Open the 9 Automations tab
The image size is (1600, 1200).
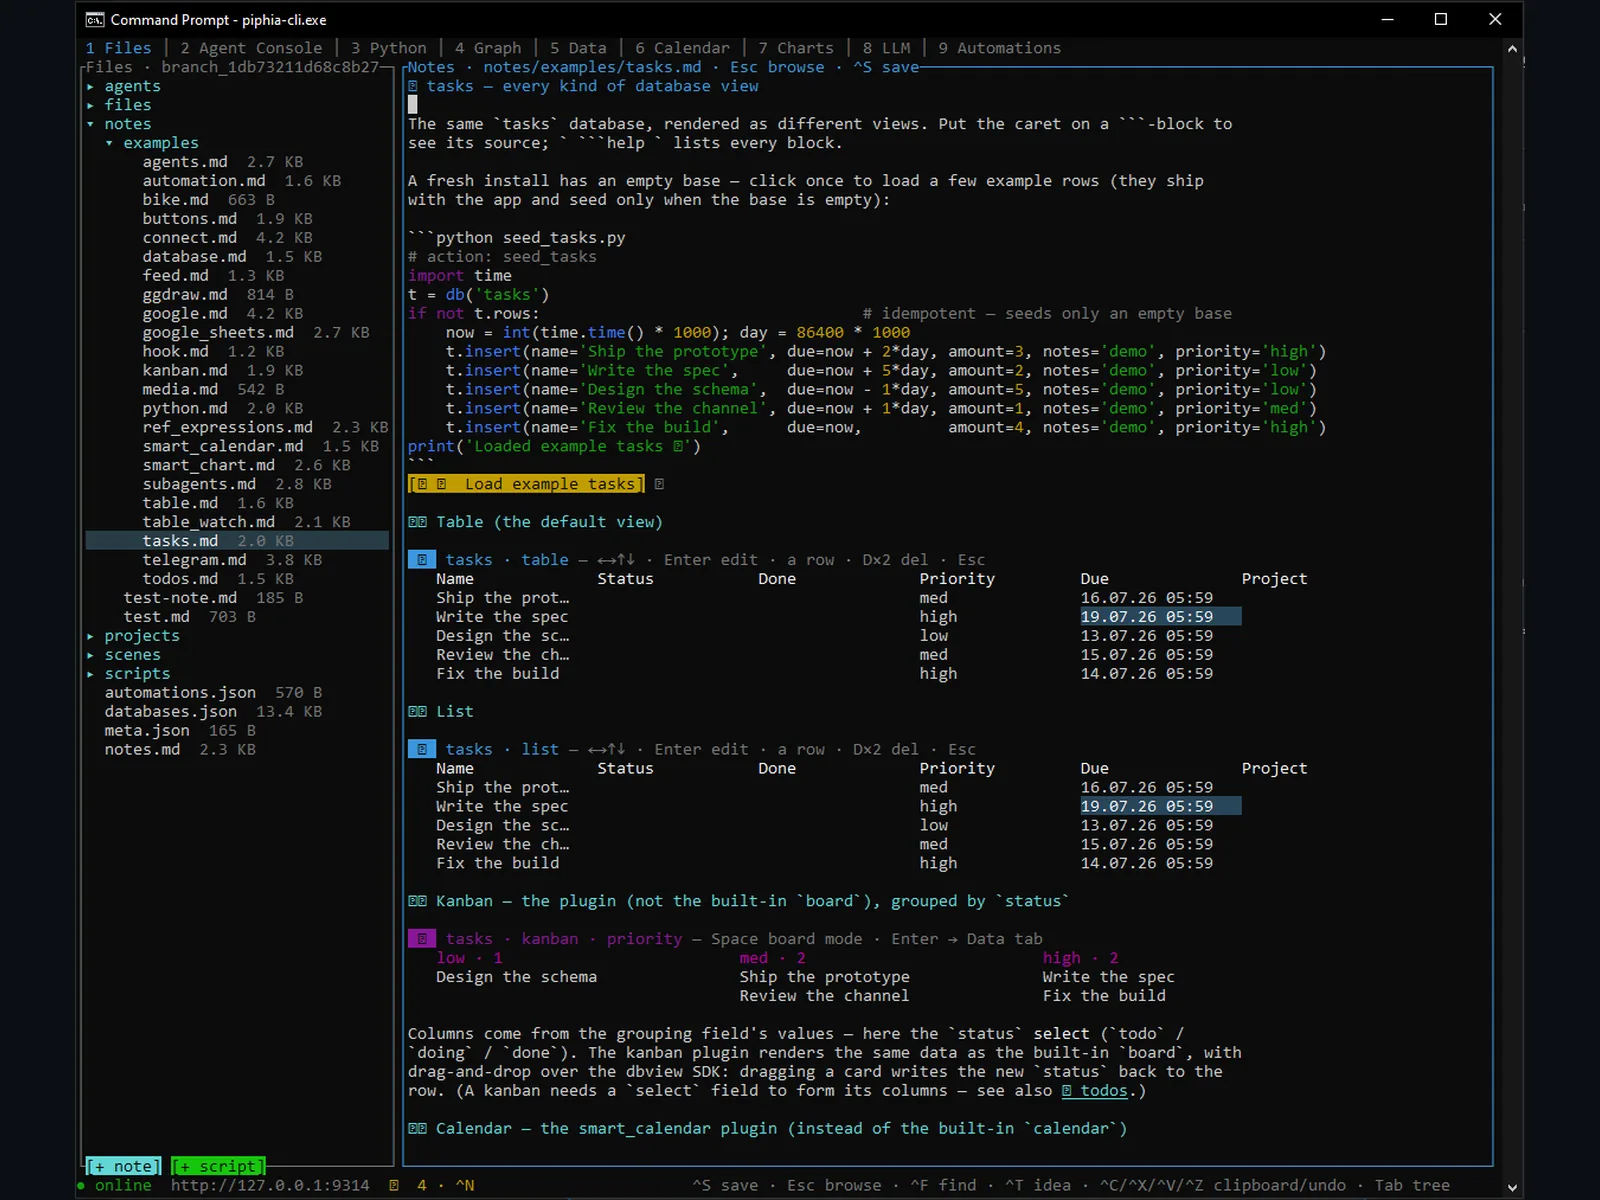point(999,48)
